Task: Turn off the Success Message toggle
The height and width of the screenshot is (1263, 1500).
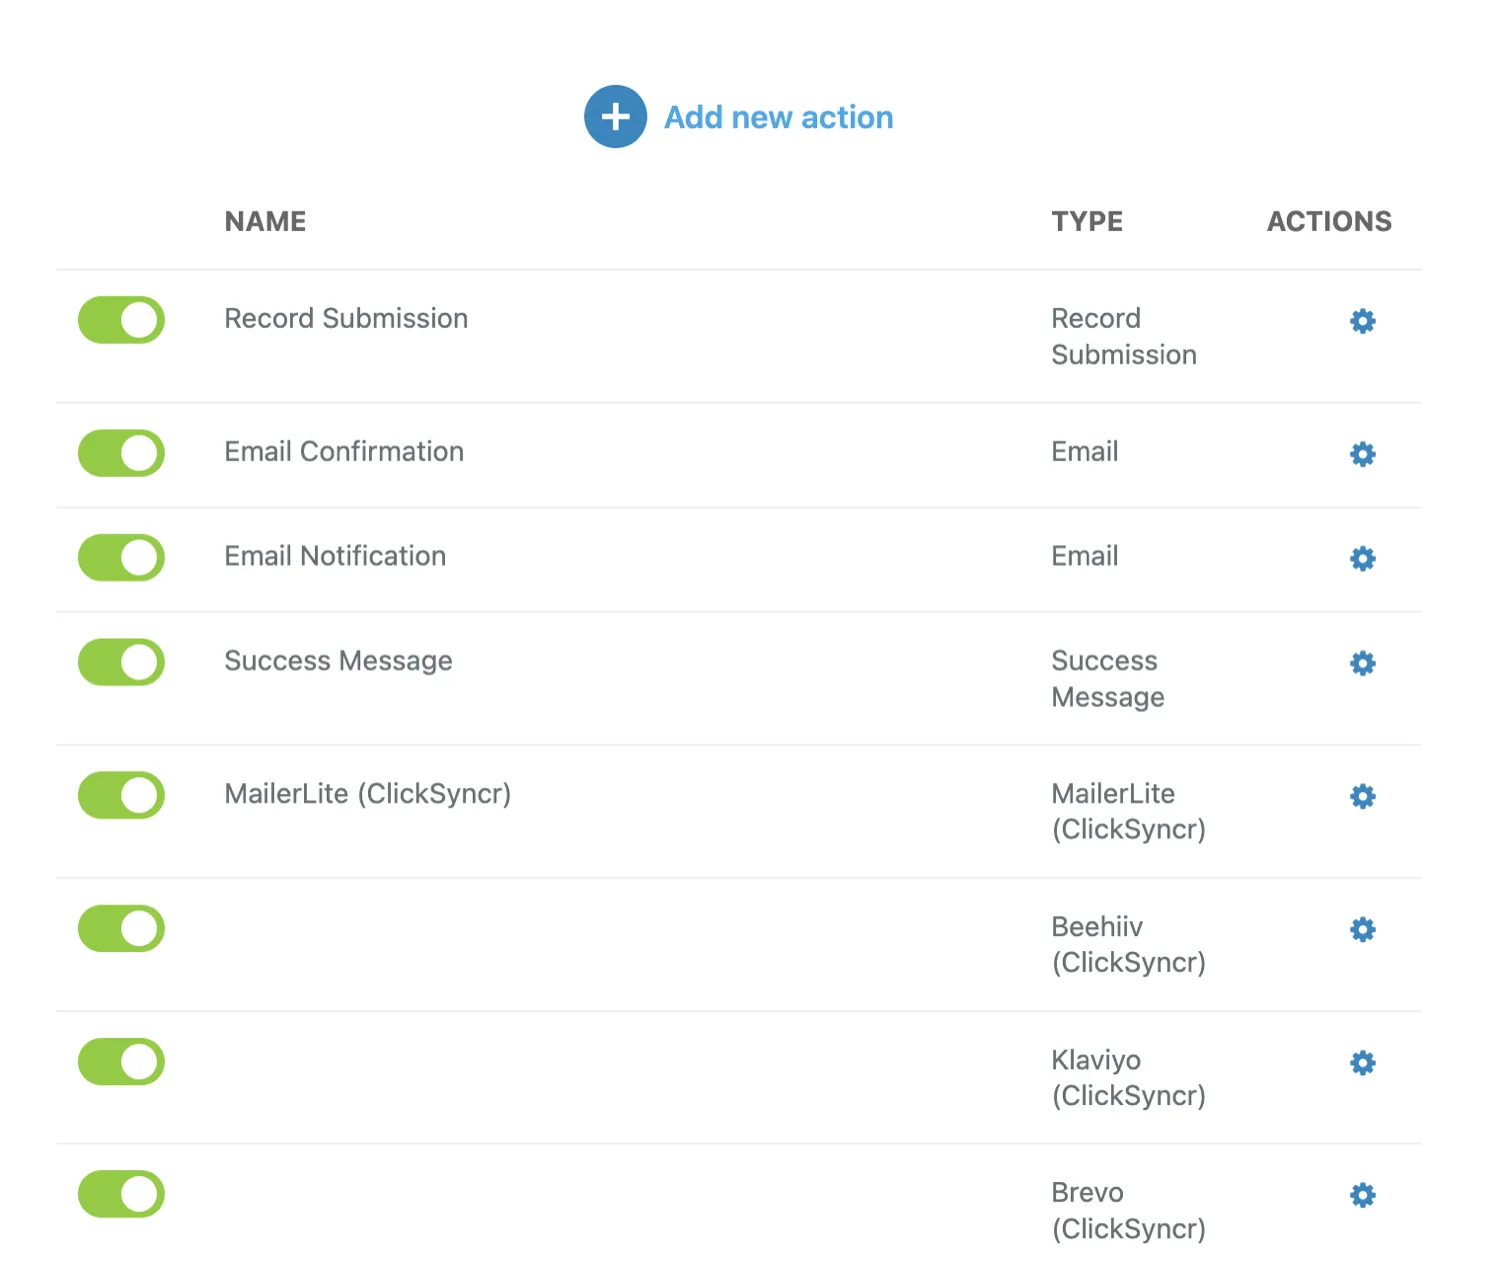Action: [x=121, y=662]
